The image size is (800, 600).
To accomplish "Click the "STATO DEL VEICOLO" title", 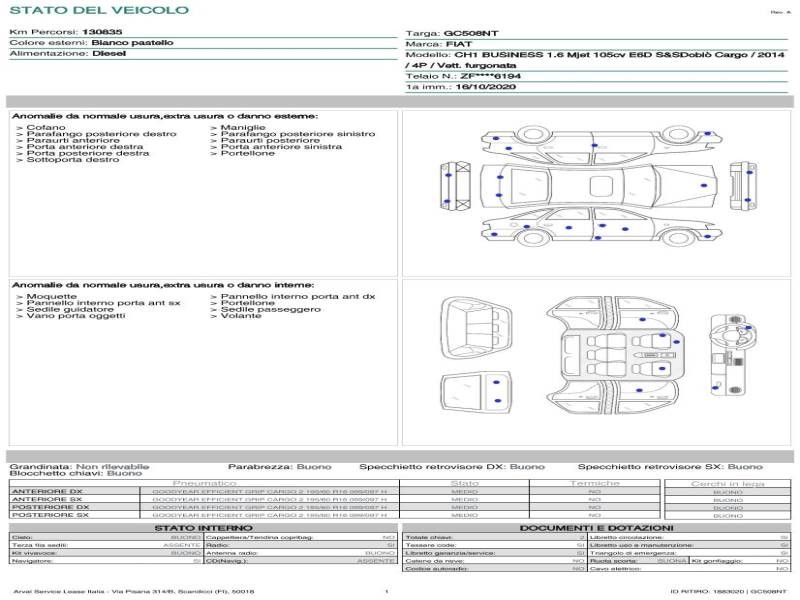I will (x=99, y=10).
